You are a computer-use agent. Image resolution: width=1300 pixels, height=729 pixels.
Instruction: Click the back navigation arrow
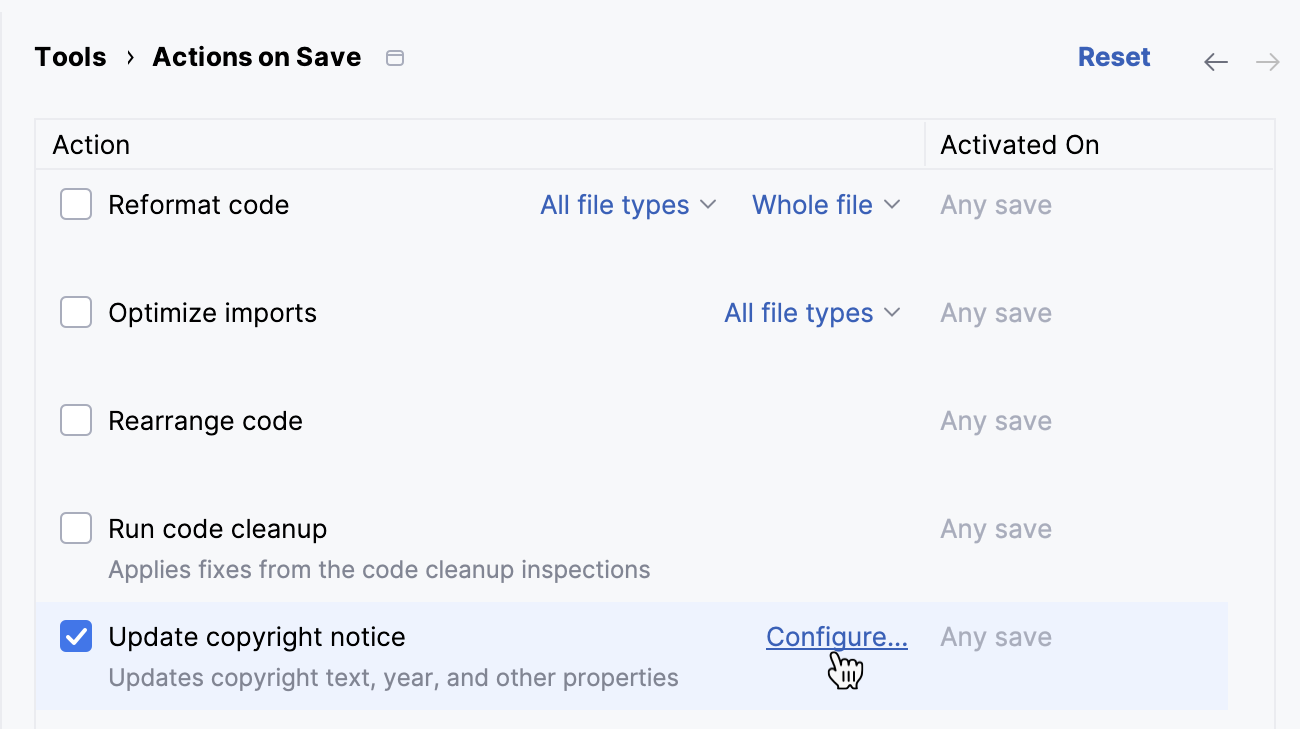(x=1216, y=61)
